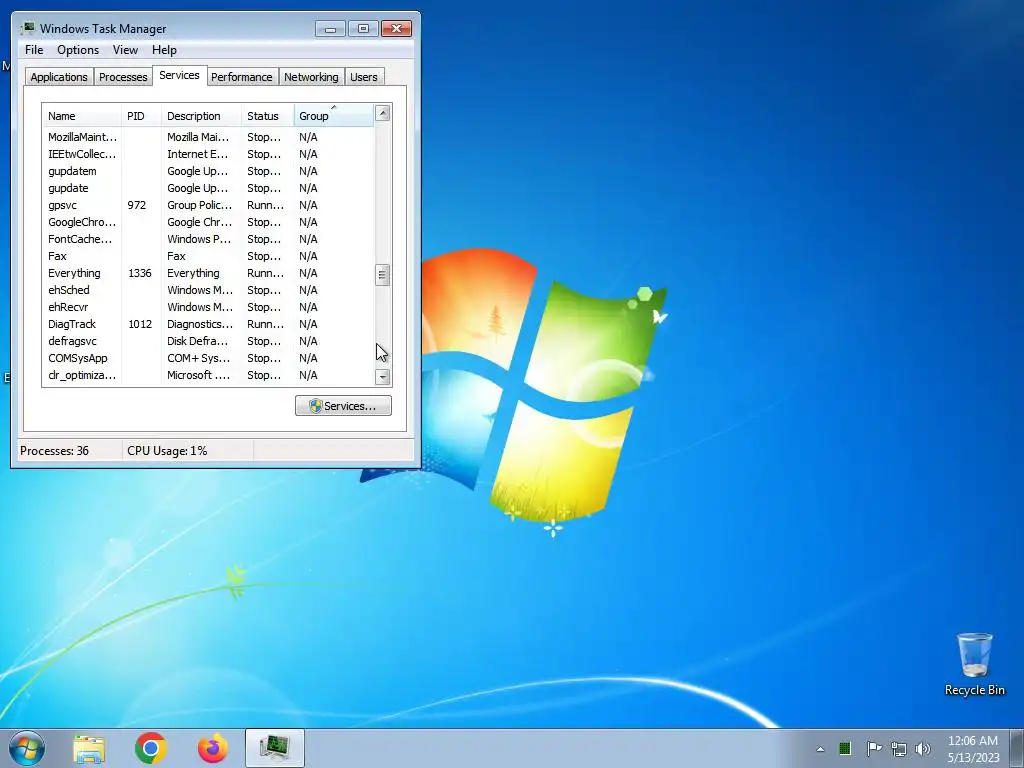Click PID 972 cell

point(136,205)
